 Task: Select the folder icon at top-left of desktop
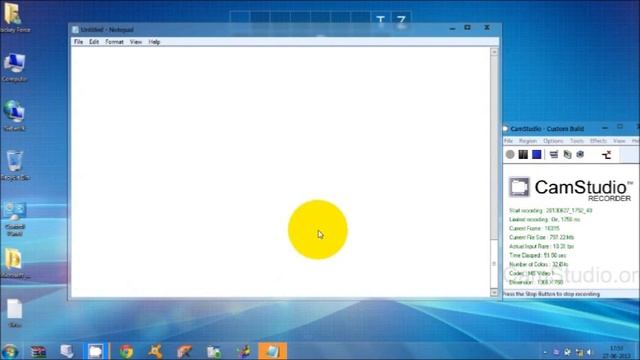[x=15, y=17]
